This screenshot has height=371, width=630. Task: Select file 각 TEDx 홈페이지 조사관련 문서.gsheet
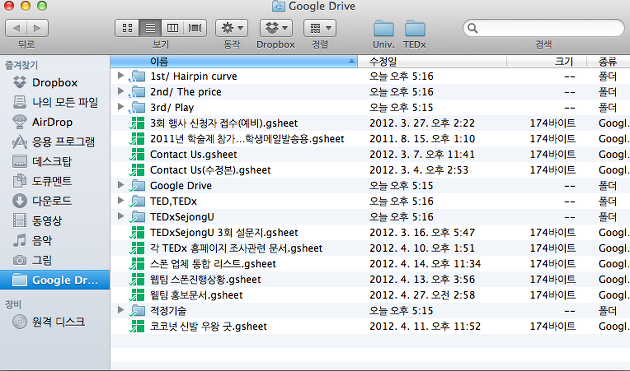[236, 248]
